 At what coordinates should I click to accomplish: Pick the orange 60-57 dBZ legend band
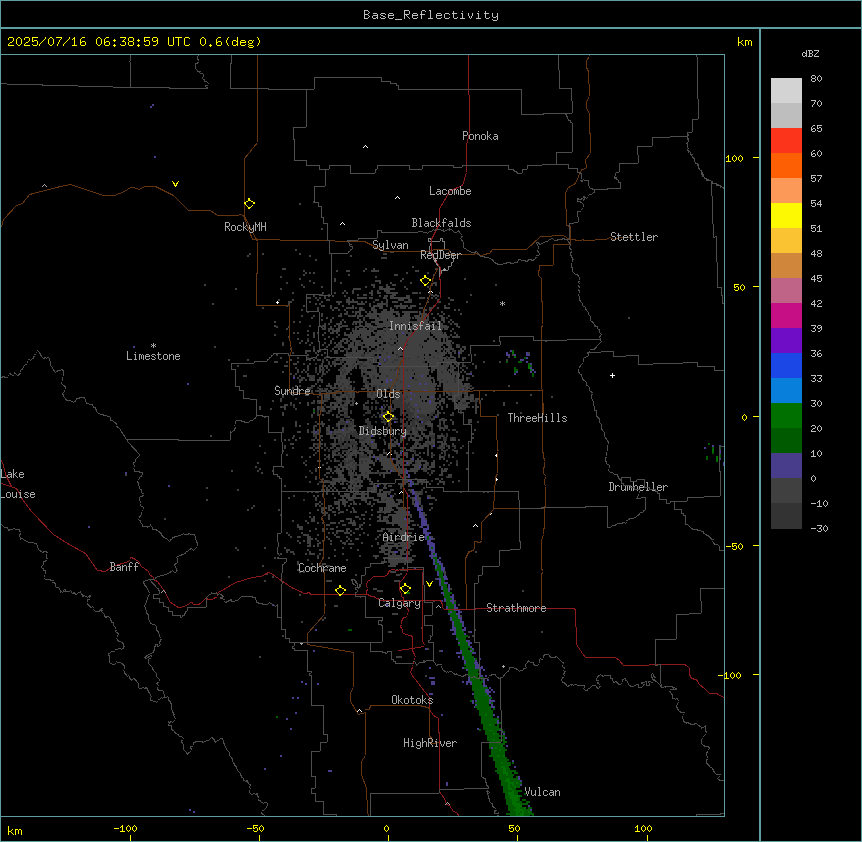[786, 165]
